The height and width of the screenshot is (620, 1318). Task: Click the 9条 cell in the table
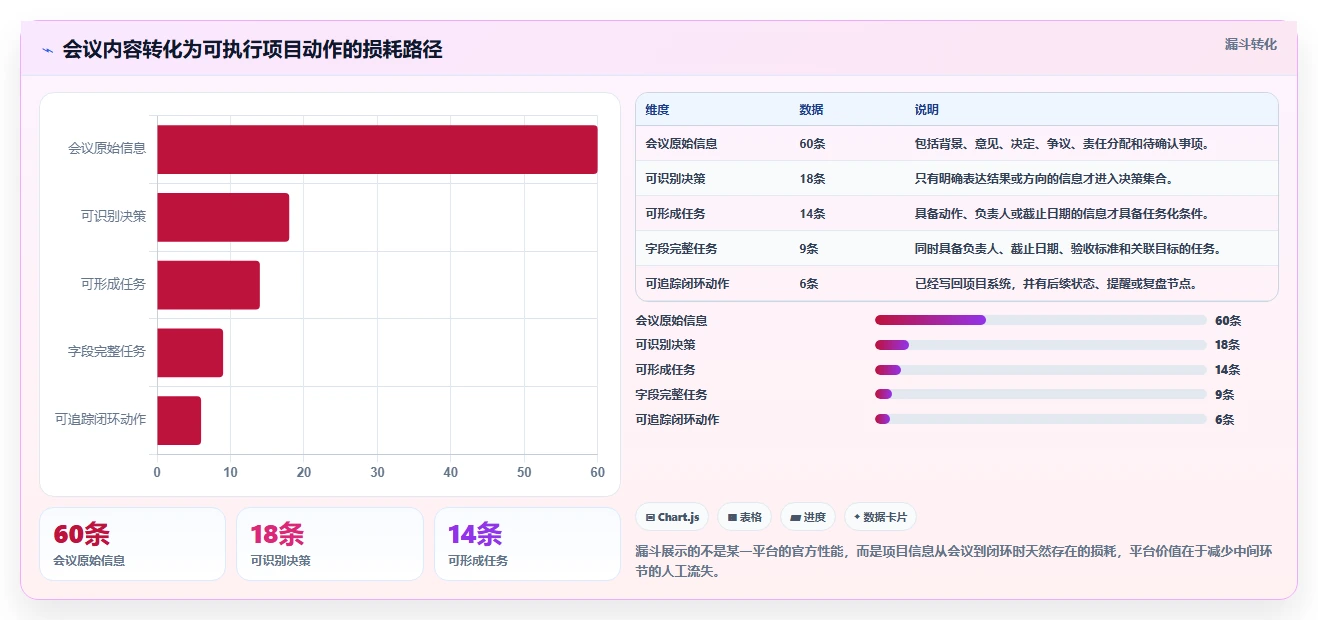tap(809, 249)
